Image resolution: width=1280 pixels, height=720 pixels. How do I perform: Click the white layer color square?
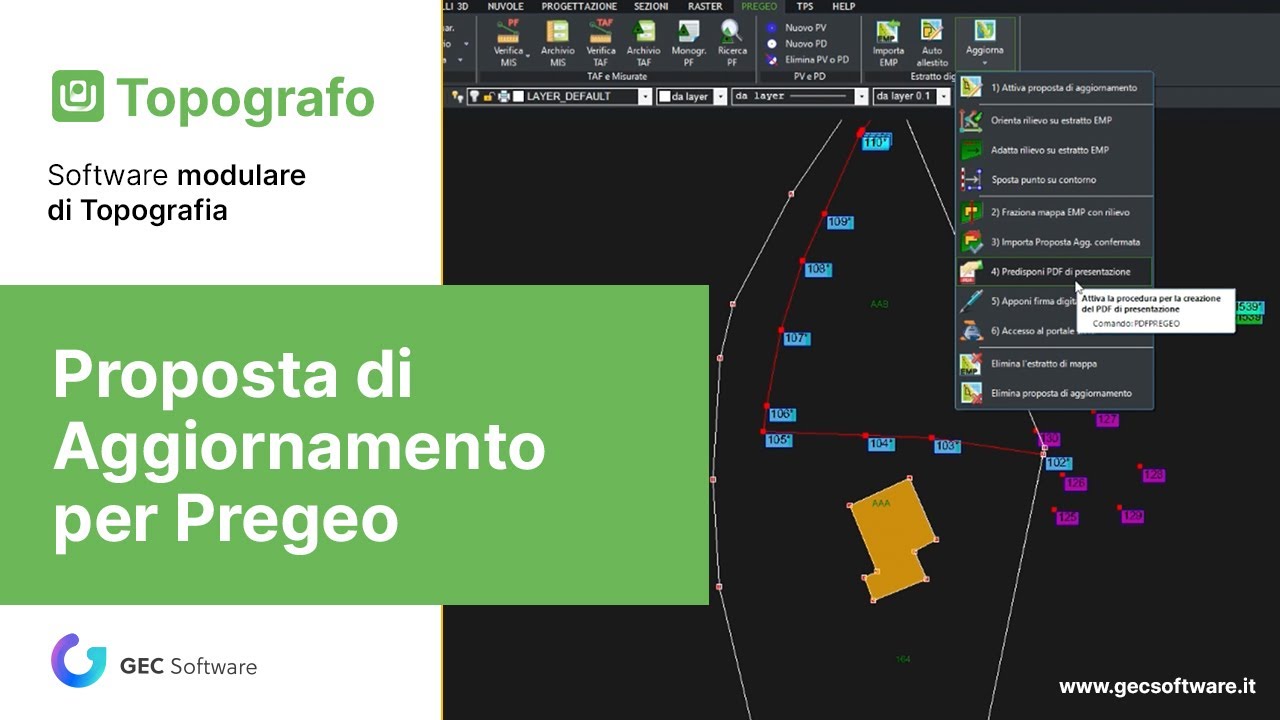click(518, 97)
